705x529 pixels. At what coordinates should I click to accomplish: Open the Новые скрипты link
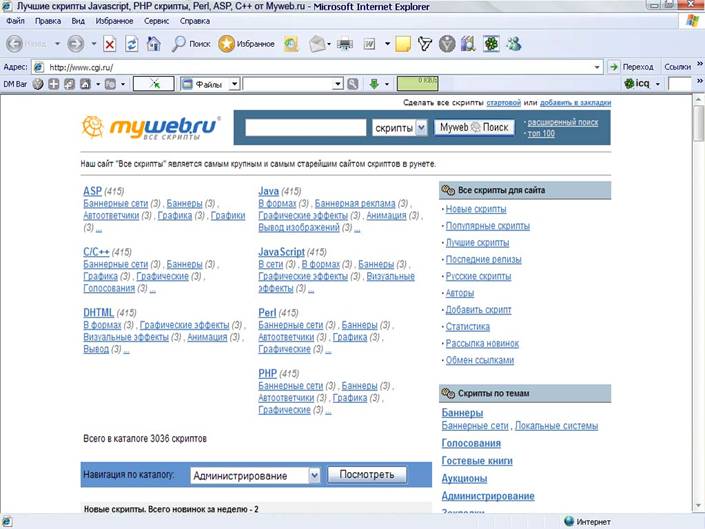(476, 209)
